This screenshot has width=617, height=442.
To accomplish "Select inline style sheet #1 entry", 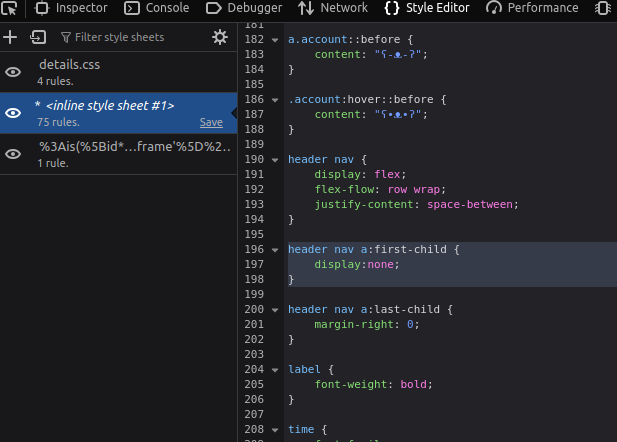I will pos(118,113).
